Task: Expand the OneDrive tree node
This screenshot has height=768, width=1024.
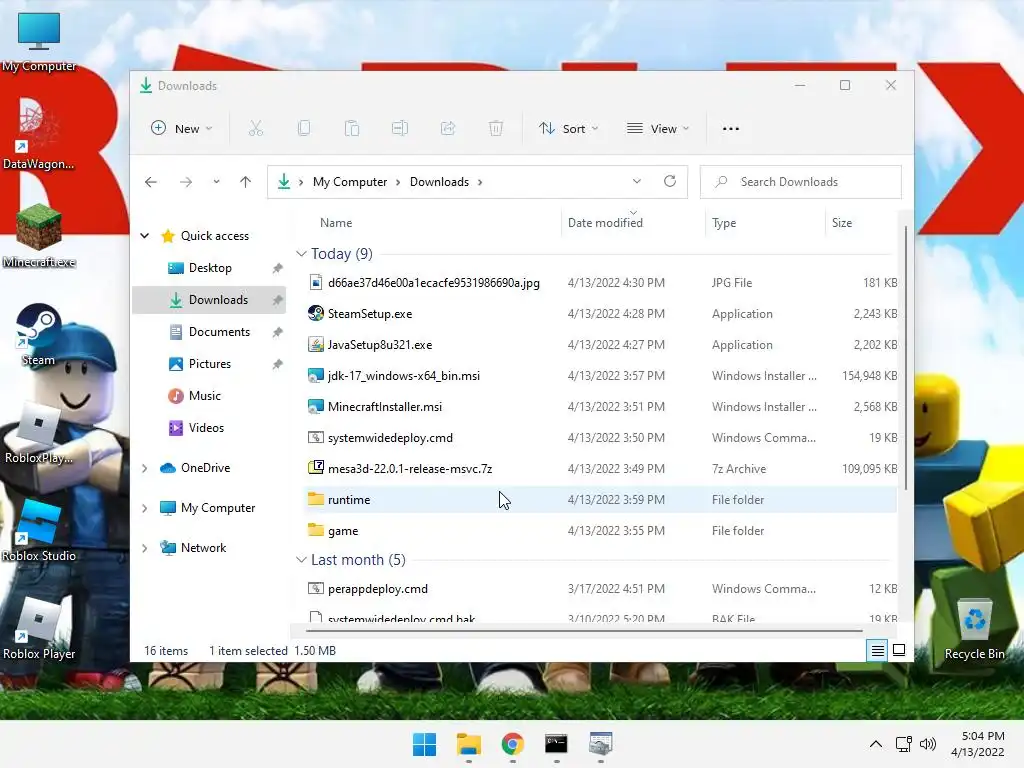Action: [x=145, y=468]
